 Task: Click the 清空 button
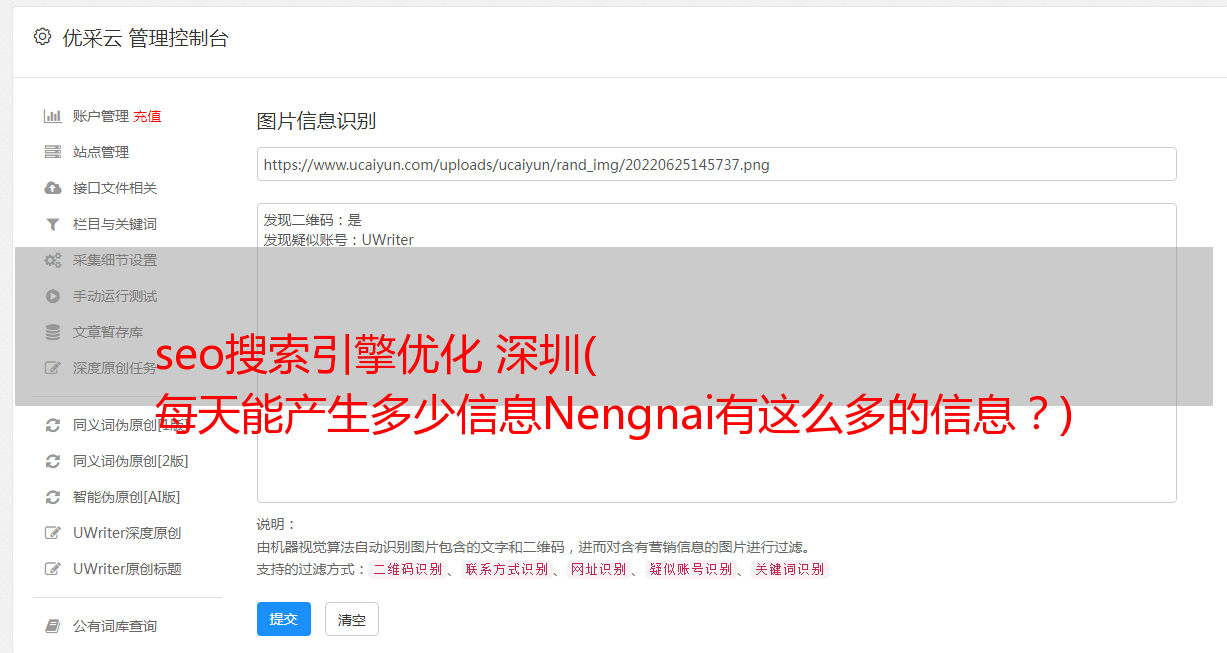coord(352,620)
